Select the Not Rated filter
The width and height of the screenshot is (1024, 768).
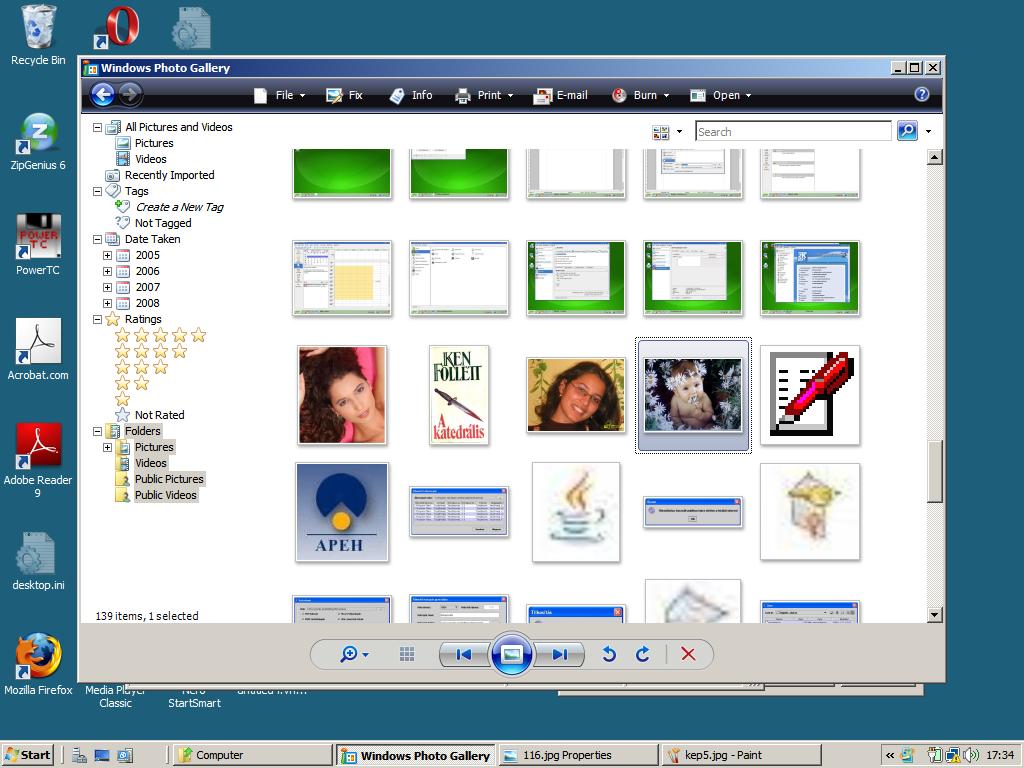(159, 415)
